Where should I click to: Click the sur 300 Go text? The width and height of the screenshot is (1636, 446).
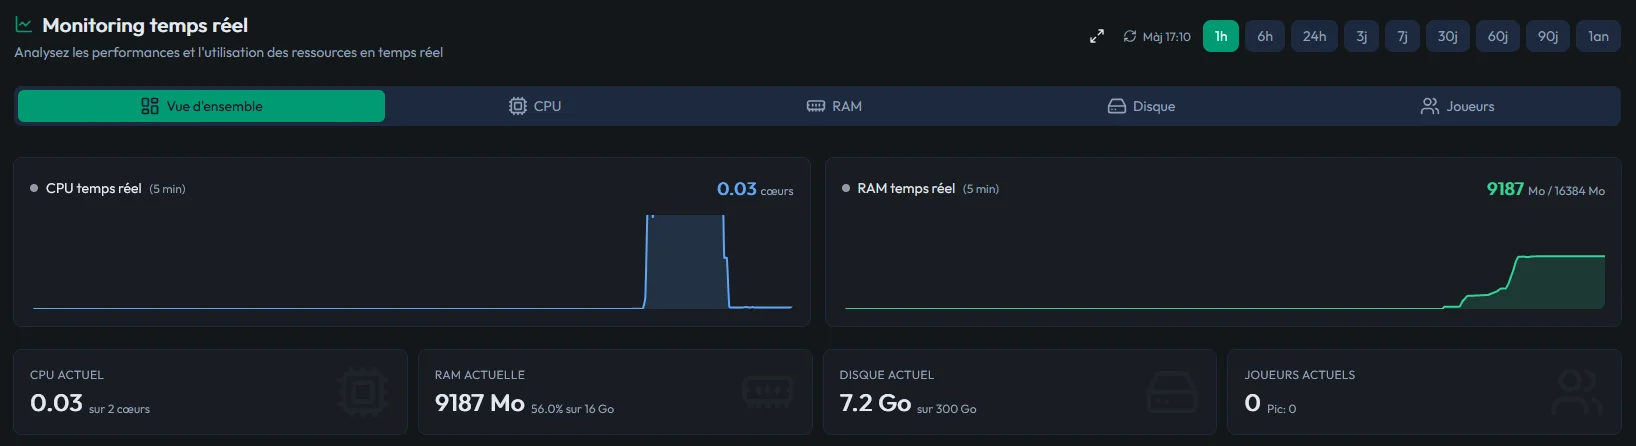pyautogui.click(x=947, y=409)
